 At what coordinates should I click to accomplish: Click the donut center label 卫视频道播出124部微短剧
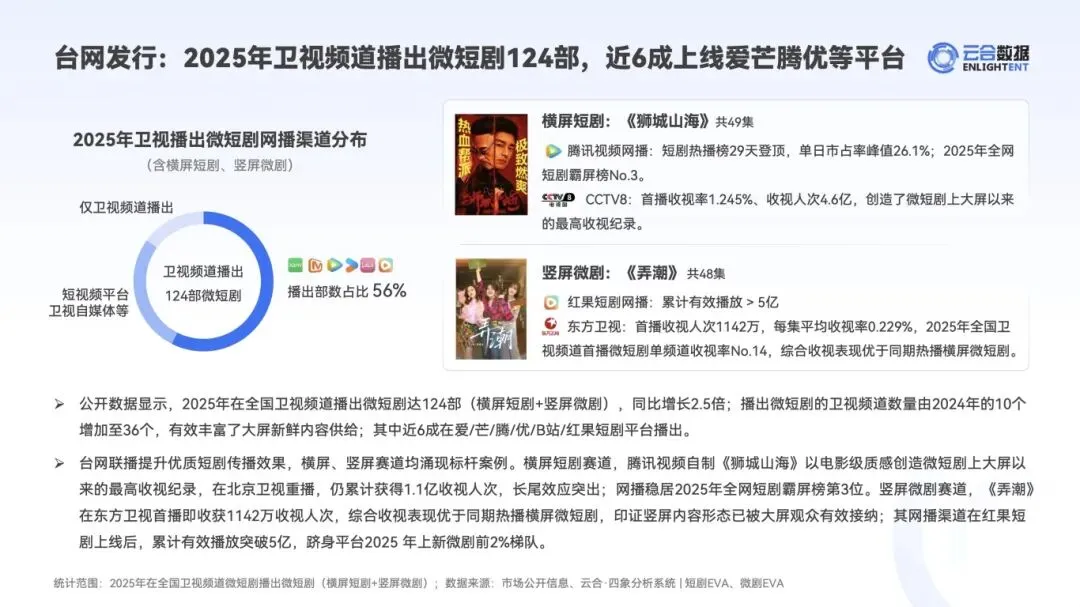click(x=203, y=283)
